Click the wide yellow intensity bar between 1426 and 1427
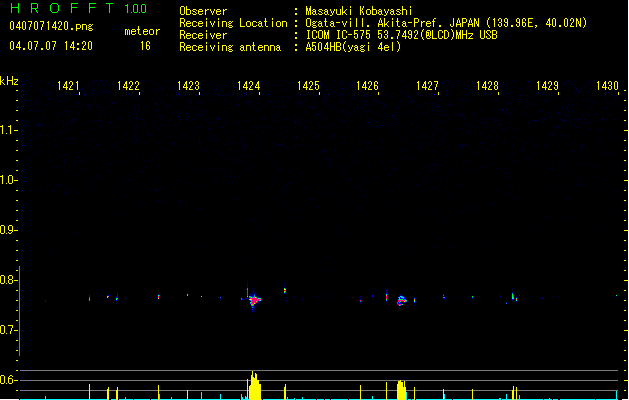The width and height of the screenshot is (629, 400). [401, 390]
